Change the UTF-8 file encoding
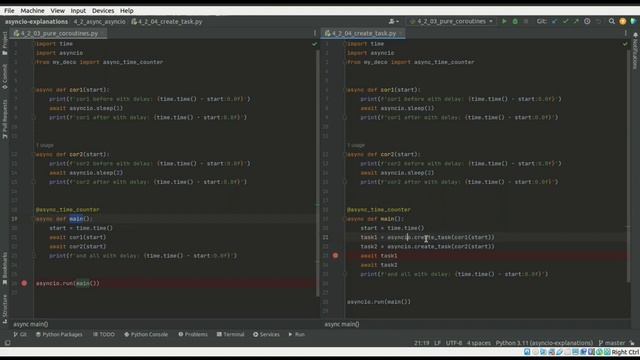The height and width of the screenshot is (360, 640). (x=454, y=343)
